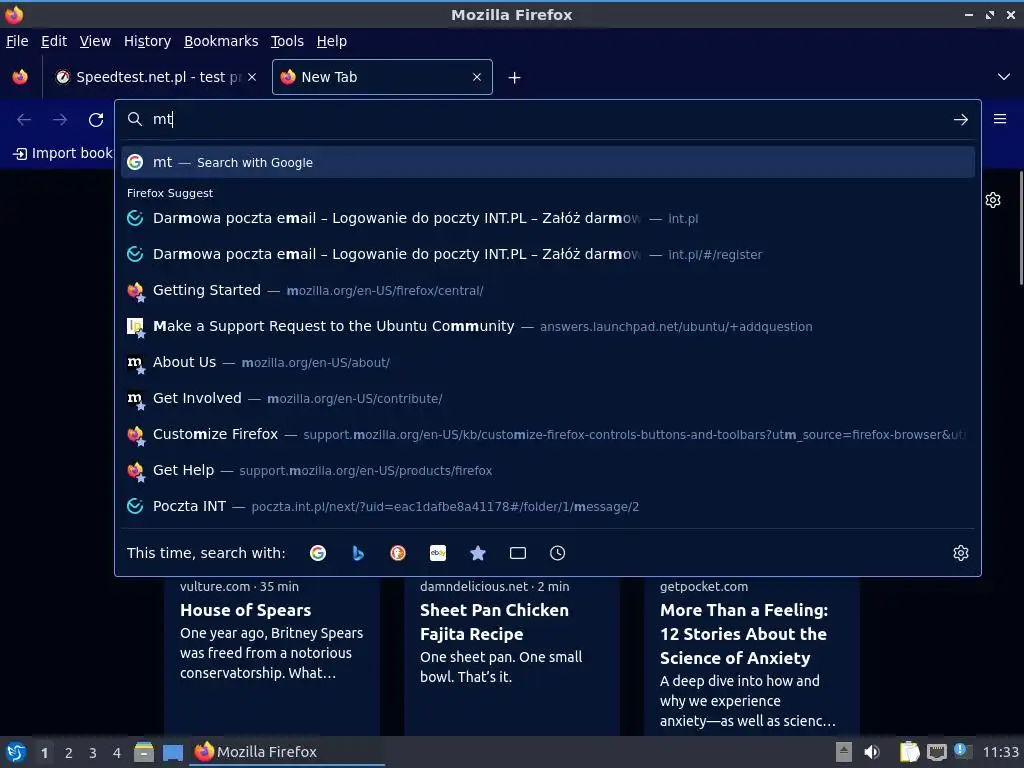Open search settings gear in the dropdown
The width and height of the screenshot is (1024, 768).
(x=961, y=553)
